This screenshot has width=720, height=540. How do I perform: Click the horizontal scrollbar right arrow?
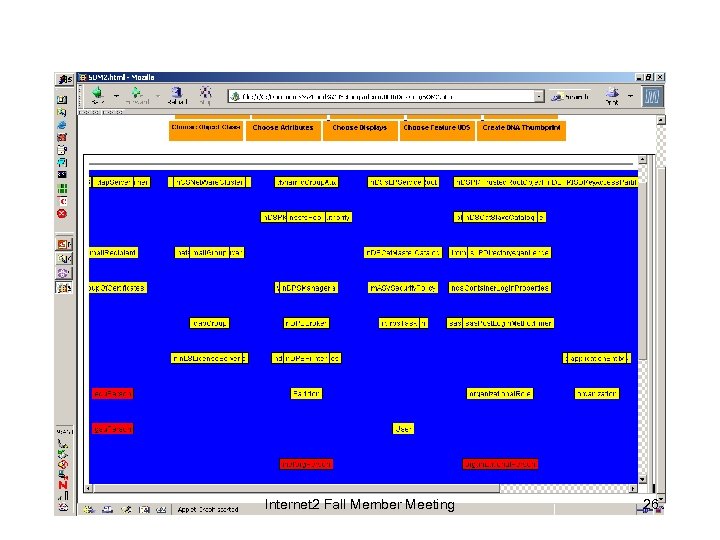633,489
